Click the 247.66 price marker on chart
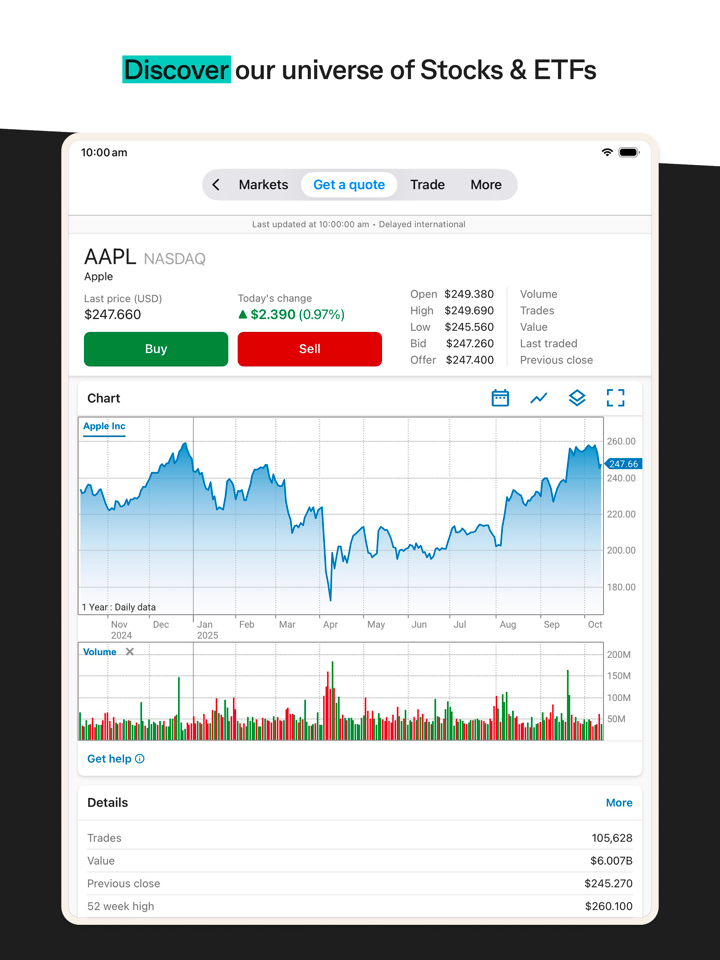This screenshot has width=720, height=960. [x=623, y=464]
